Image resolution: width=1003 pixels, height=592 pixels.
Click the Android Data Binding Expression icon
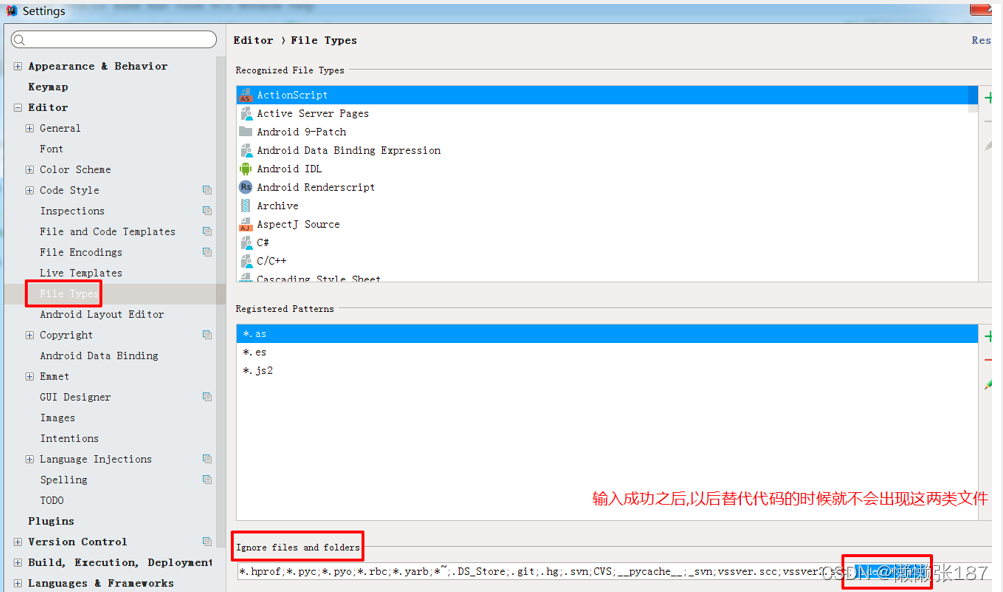pyautogui.click(x=246, y=150)
